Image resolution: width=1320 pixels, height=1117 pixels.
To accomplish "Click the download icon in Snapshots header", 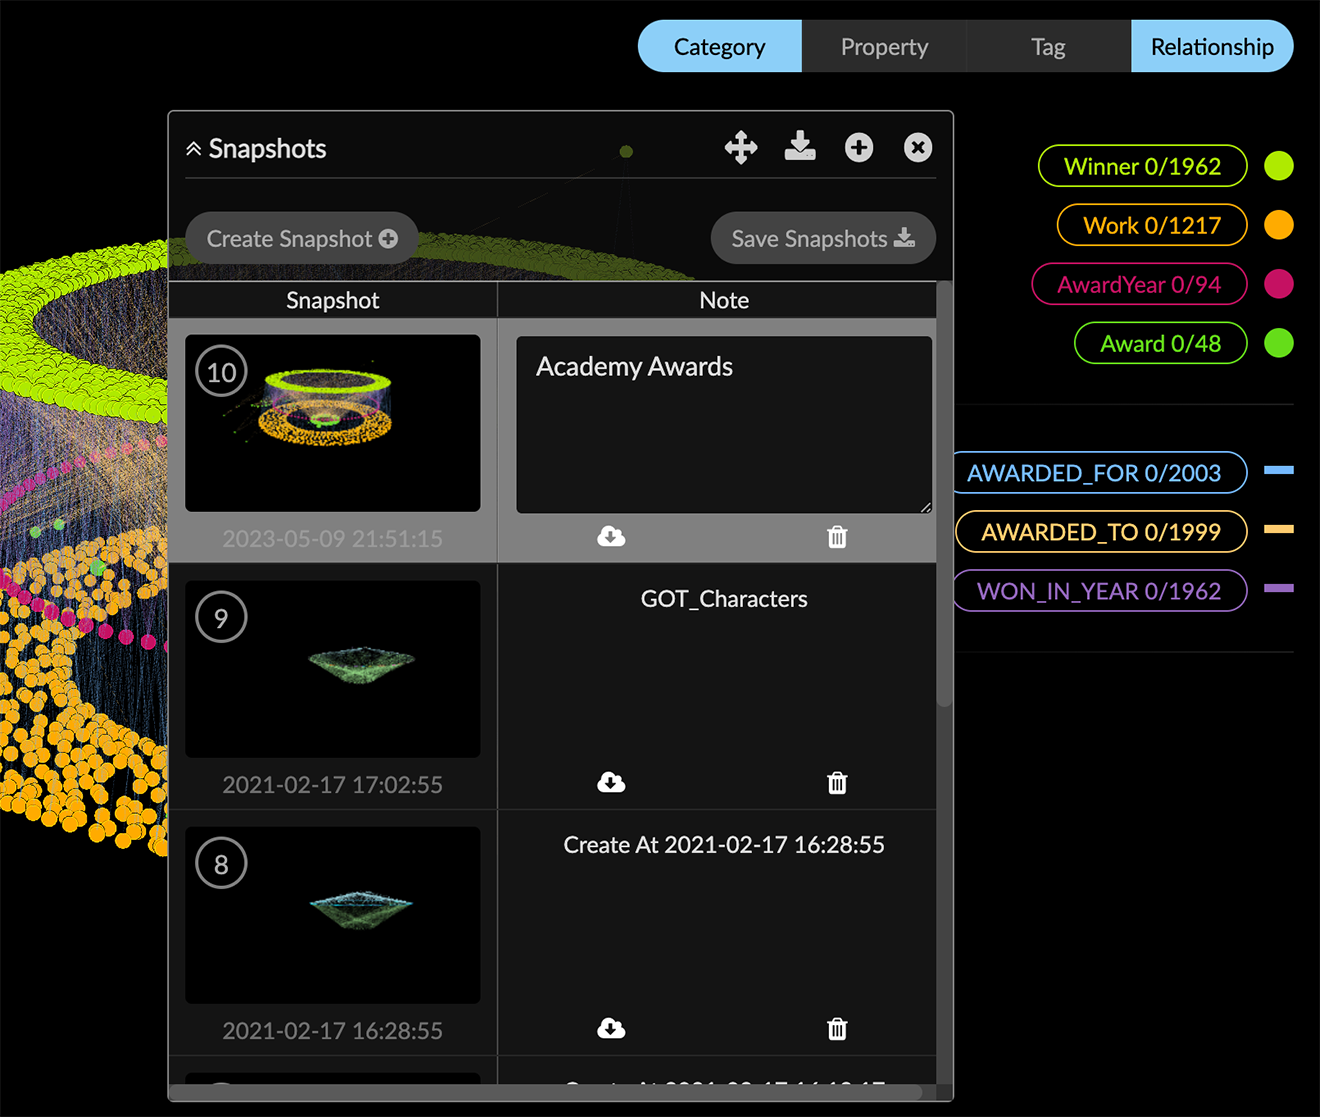I will pyautogui.click(x=800, y=147).
